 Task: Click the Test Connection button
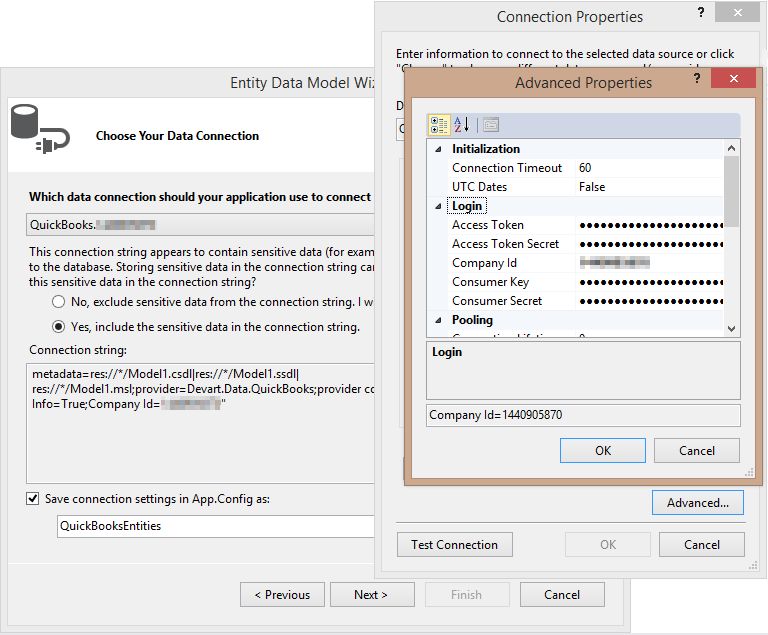[454, 544]
